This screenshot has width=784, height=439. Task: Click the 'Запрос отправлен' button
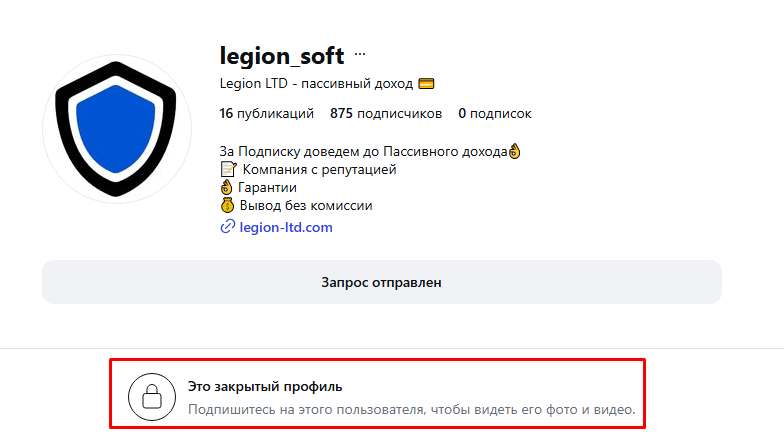(382, 282)
